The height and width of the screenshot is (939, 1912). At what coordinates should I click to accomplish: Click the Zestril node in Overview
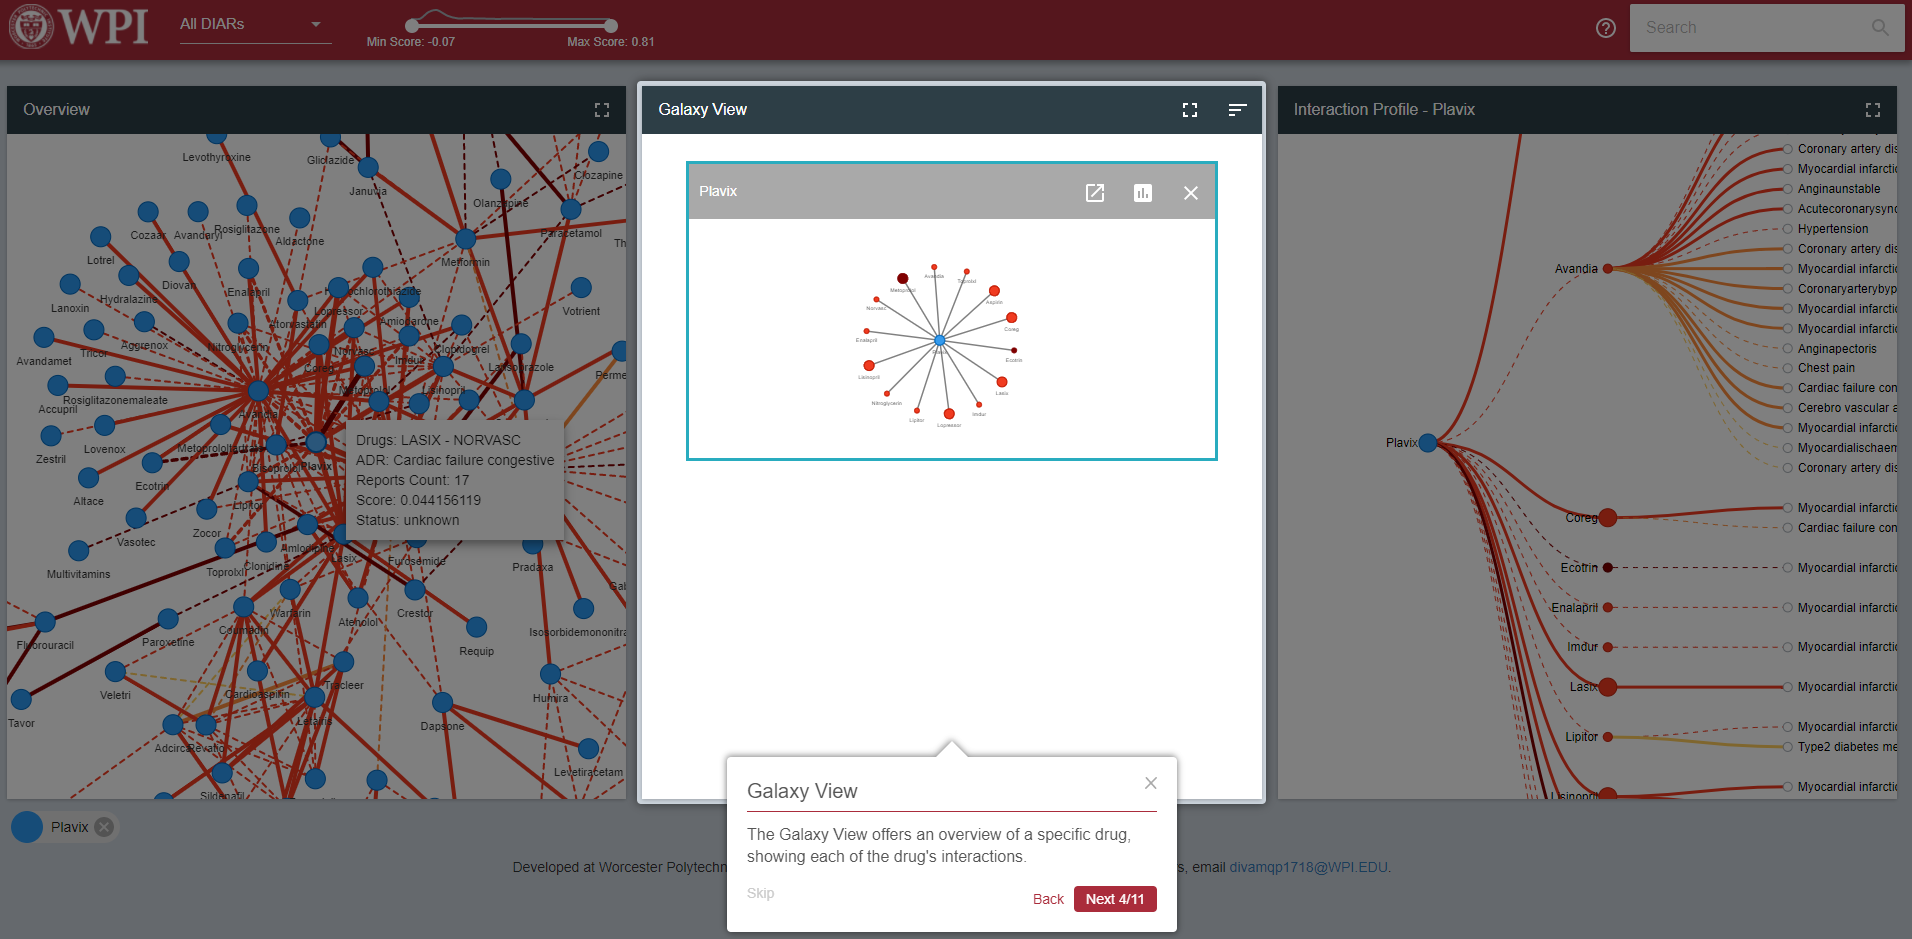51,436
